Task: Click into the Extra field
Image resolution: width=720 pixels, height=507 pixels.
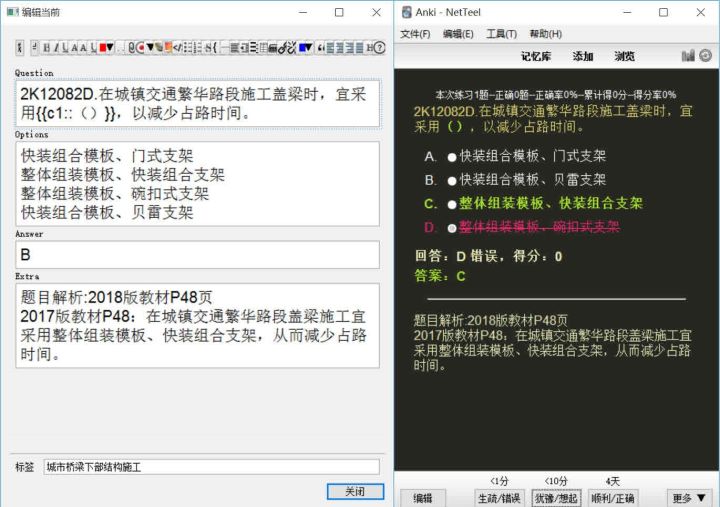Action: (x=197, y=326)
